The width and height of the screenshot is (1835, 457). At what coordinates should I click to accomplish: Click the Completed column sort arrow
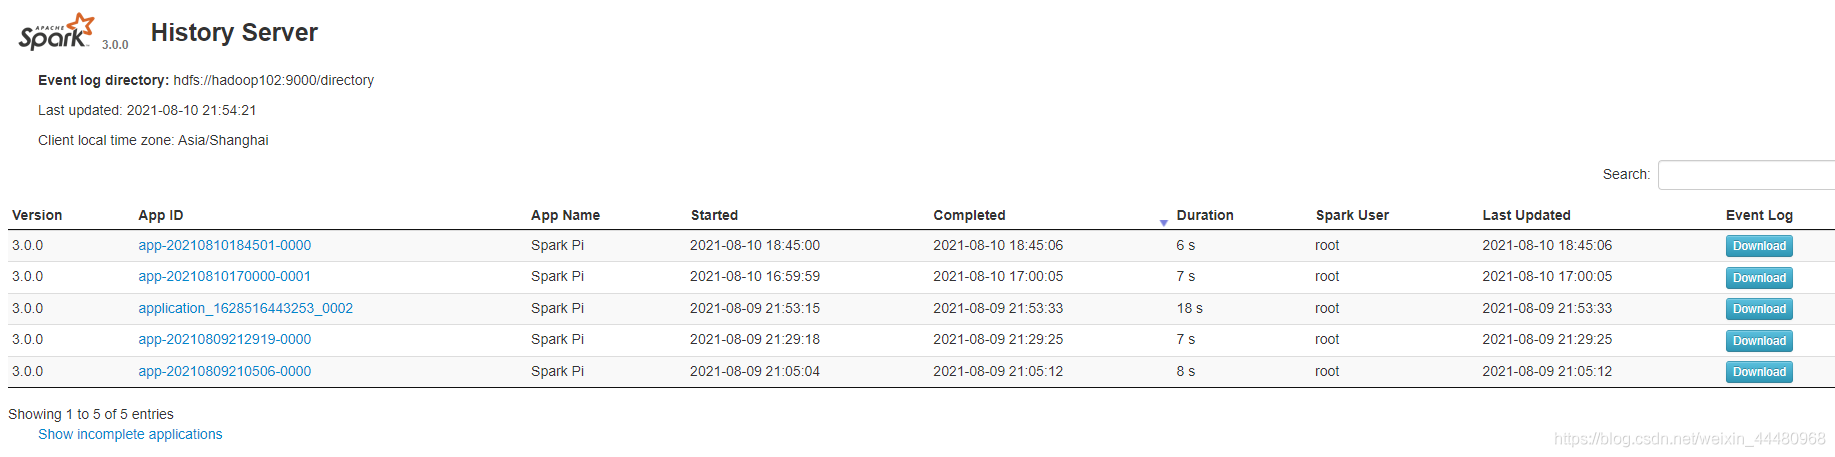coord(1163,222)
